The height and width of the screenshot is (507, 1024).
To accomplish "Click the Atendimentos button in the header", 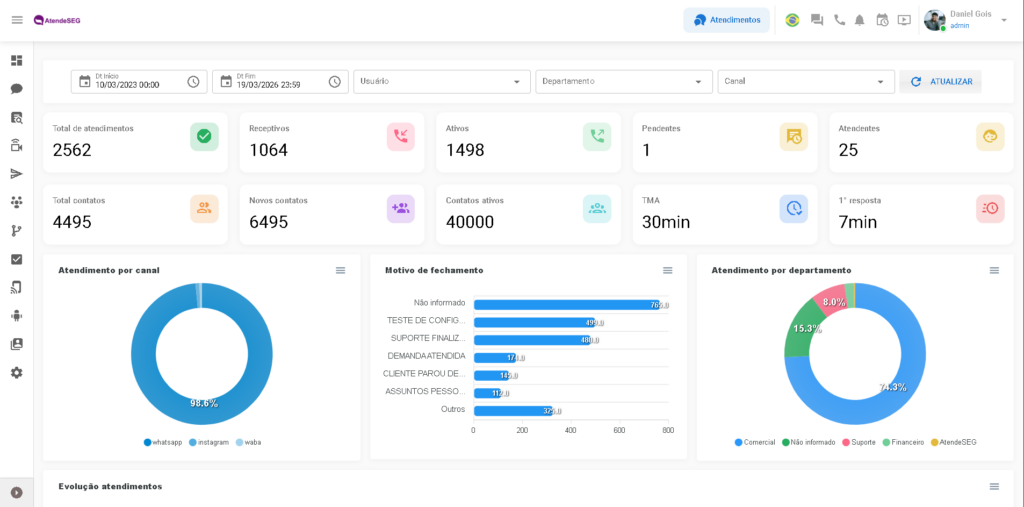I will coord(727,20).
